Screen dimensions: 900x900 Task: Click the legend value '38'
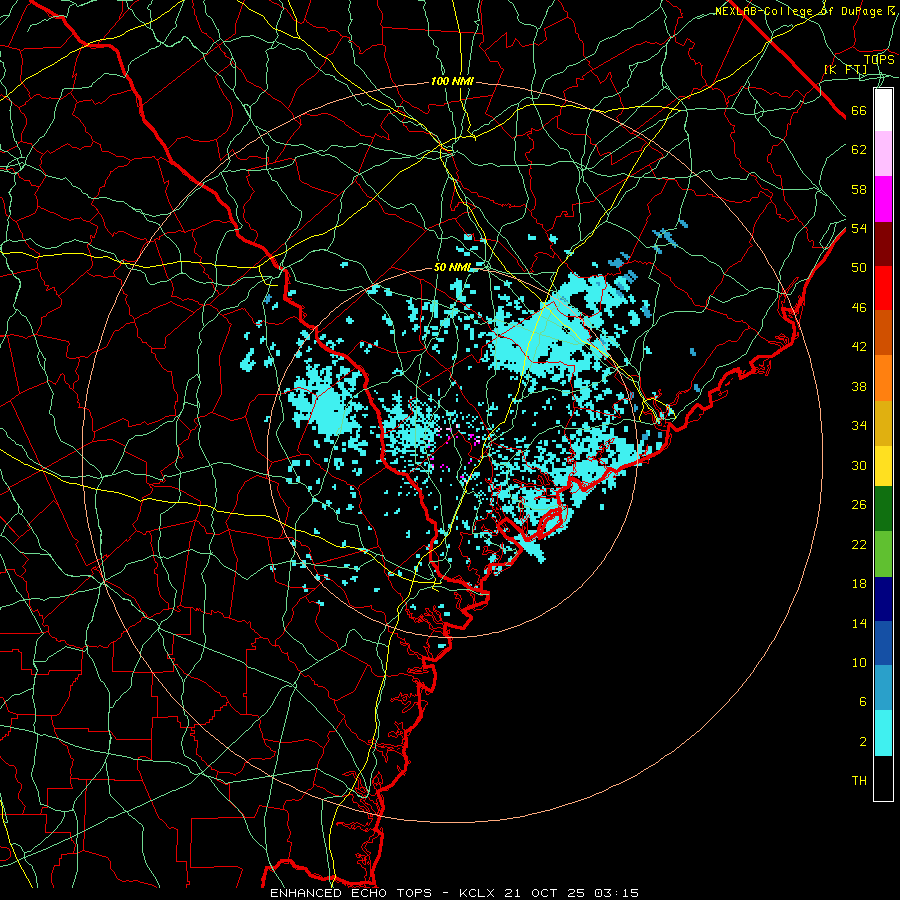click(859, 387)
